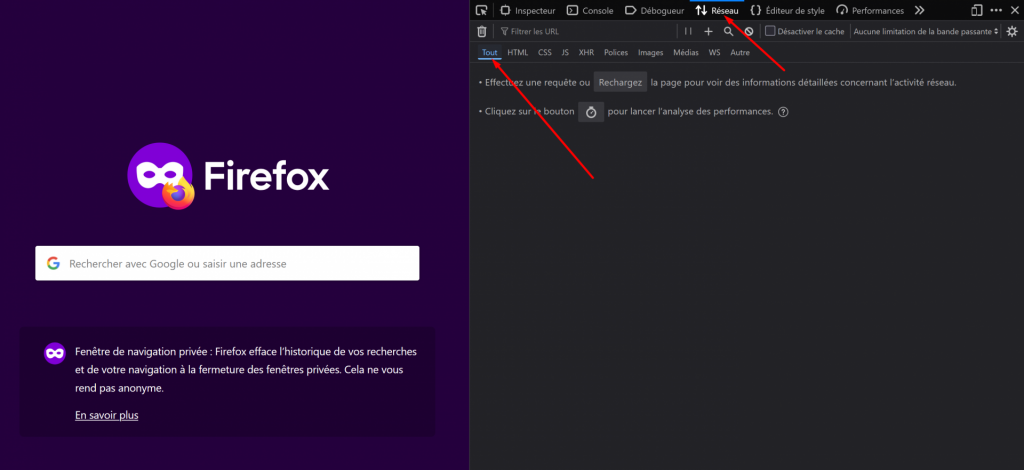Activate the element picker icon
1024x470 pixels.
tap(482, 10)
